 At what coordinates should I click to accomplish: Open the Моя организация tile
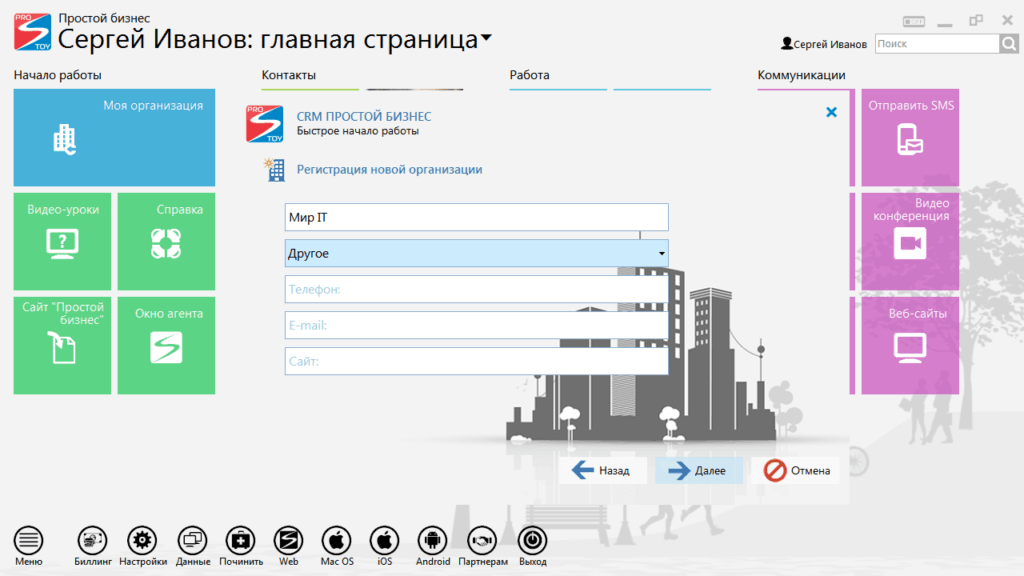click(x=114, y=138)
